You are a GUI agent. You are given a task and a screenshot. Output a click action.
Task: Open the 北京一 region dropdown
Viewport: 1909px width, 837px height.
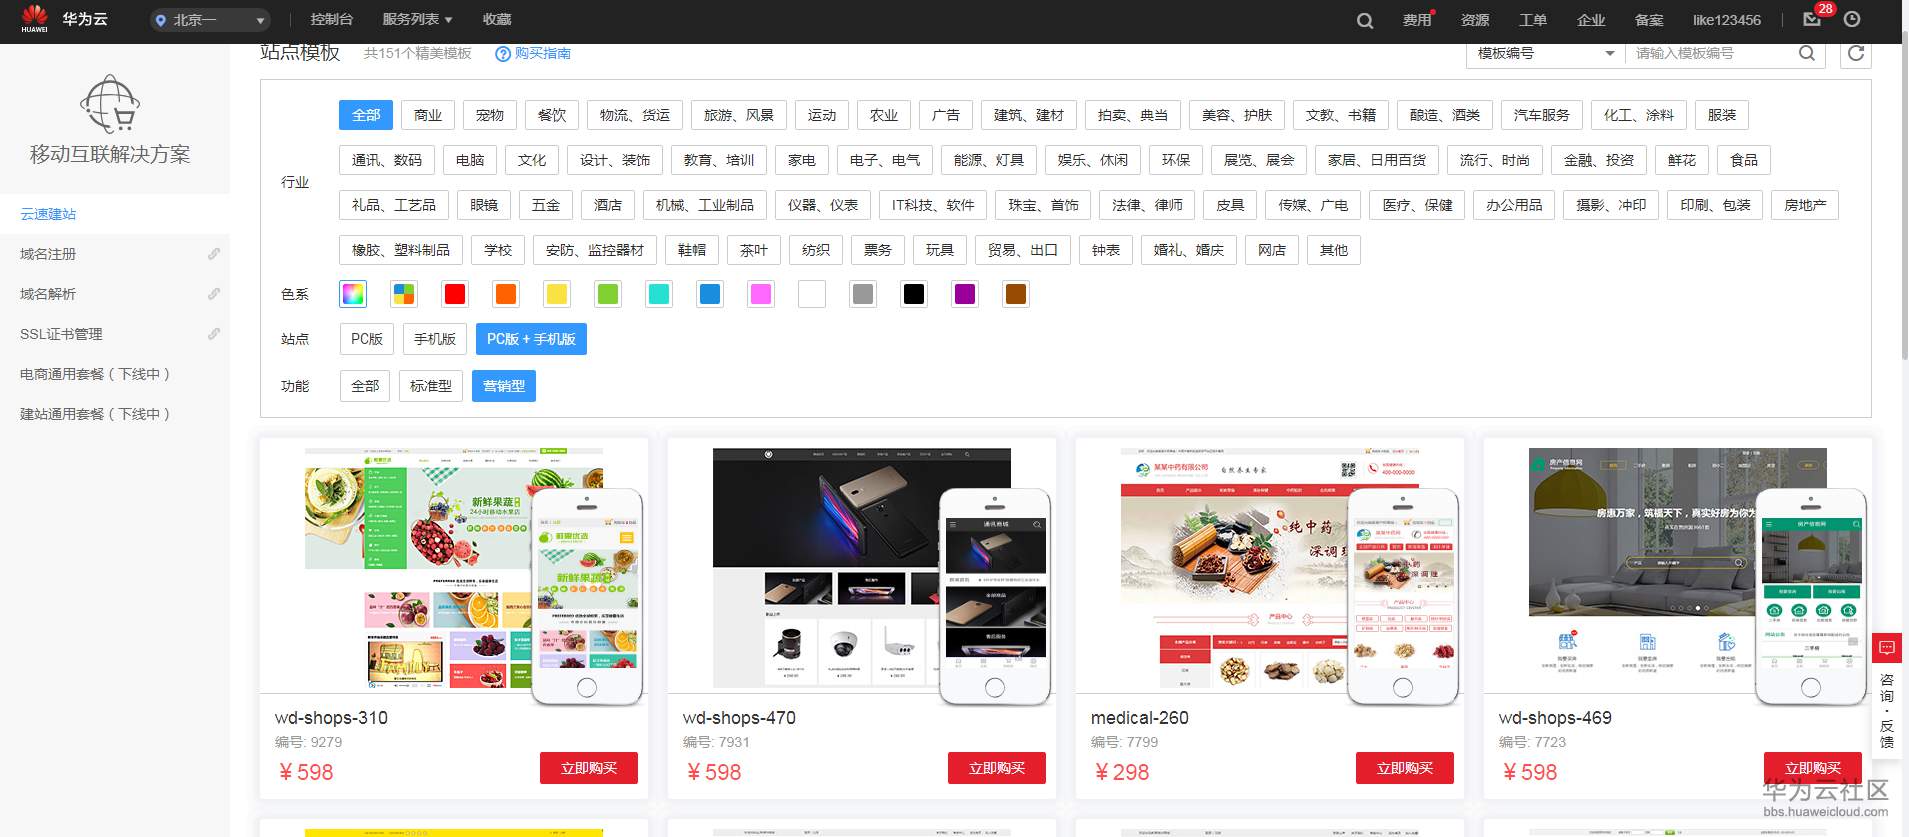pyautogui.click(x=211, y=20)
